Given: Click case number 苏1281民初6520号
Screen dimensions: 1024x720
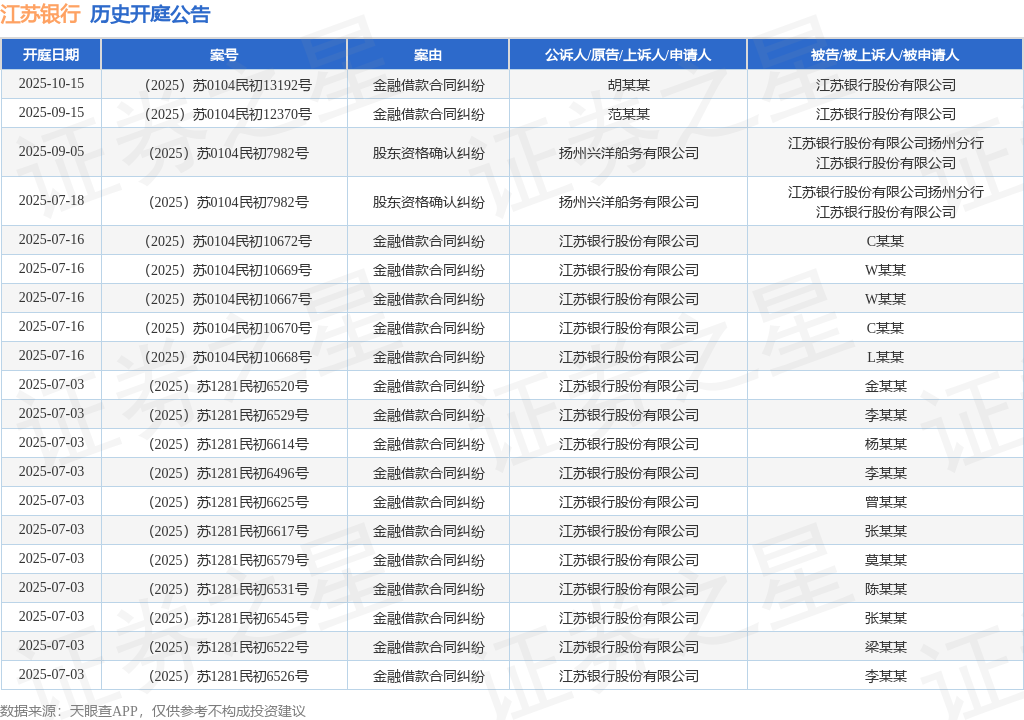Looking at the screenshot, I should 252,386.
